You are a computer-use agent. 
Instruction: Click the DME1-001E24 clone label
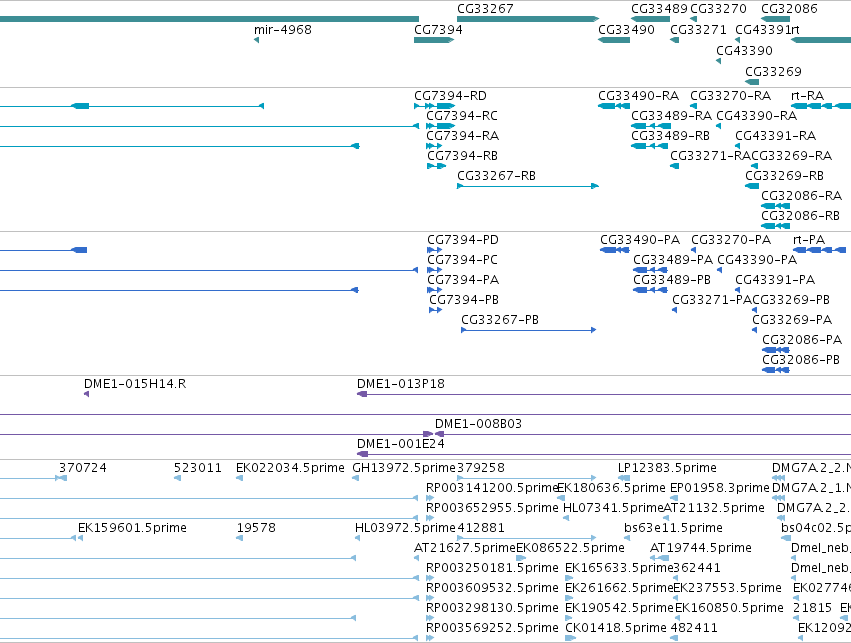click(401, 444)
